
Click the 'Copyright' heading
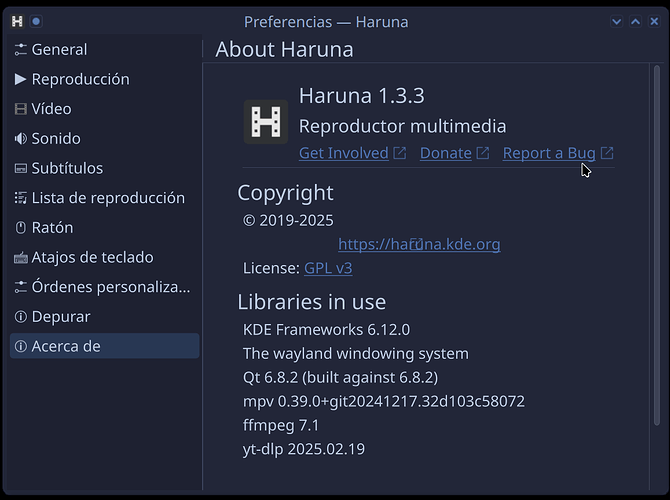coord(285,193)
